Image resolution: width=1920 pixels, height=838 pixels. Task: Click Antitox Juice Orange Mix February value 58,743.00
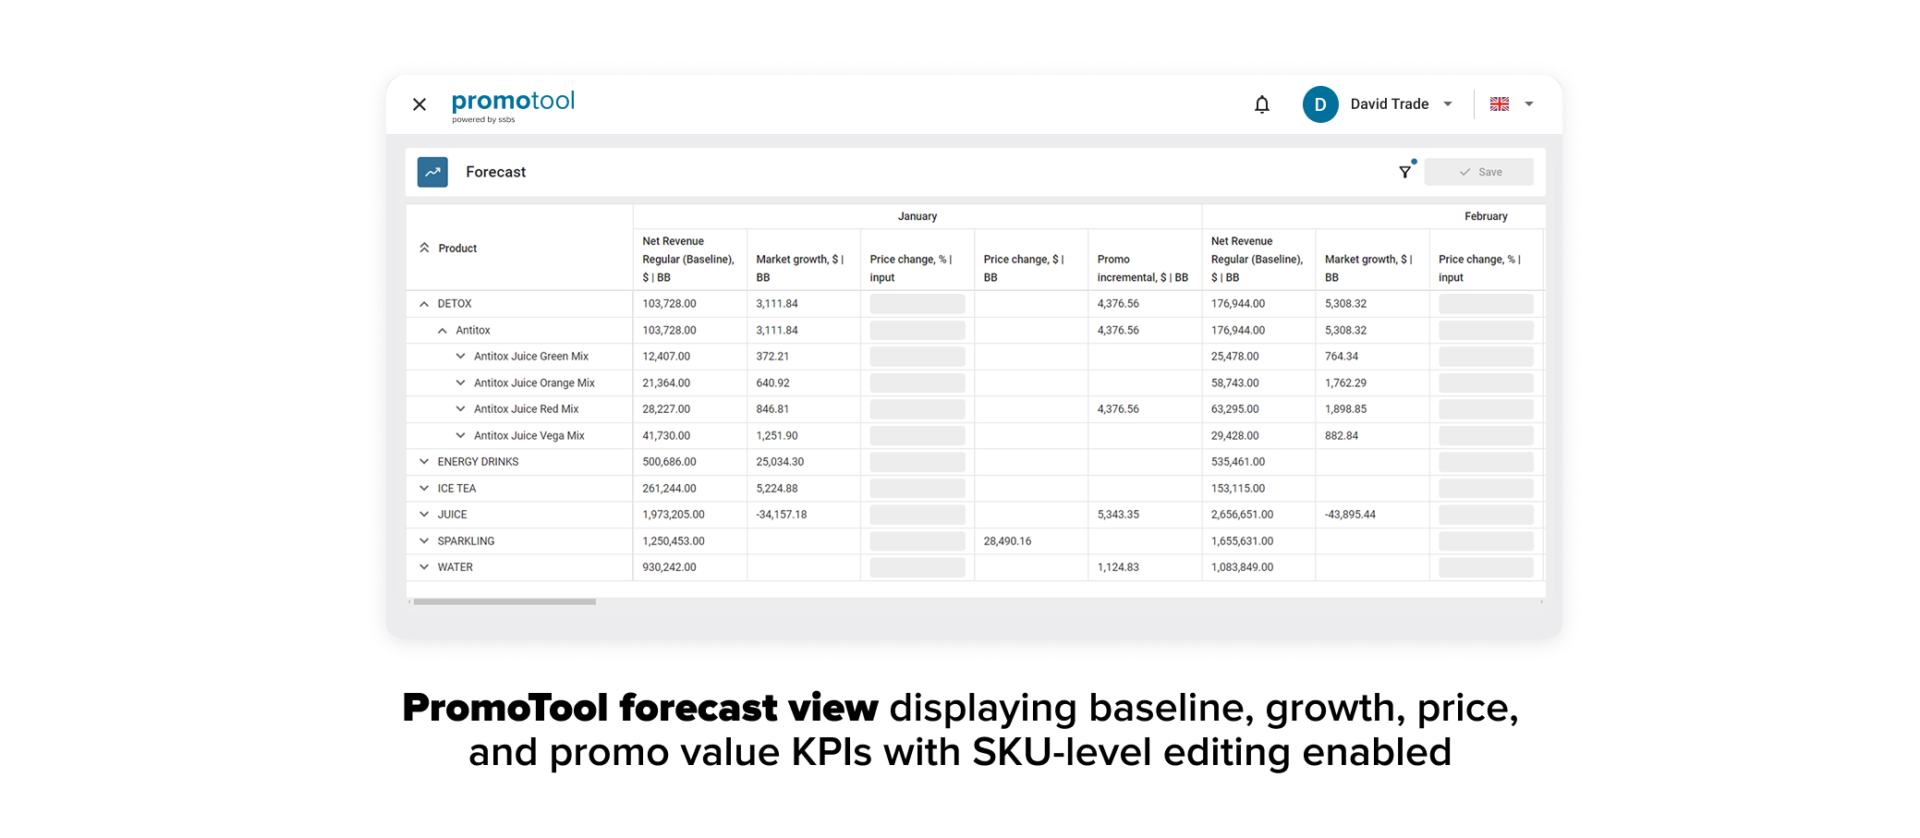tap(1235, 383)
